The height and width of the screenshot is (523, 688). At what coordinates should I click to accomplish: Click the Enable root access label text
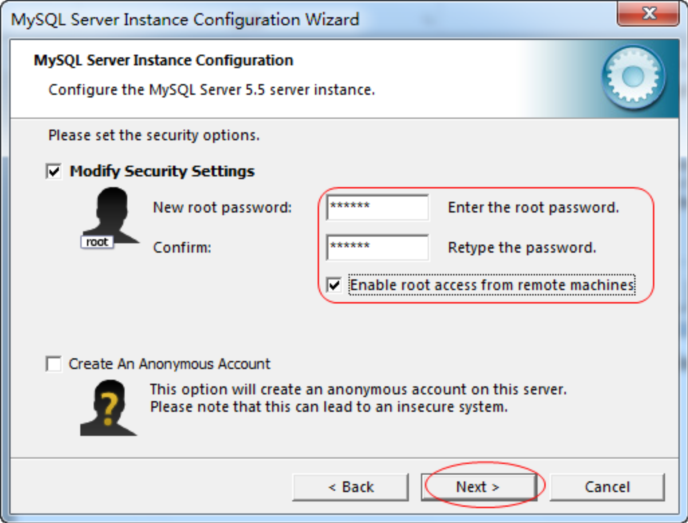[492, 285]
